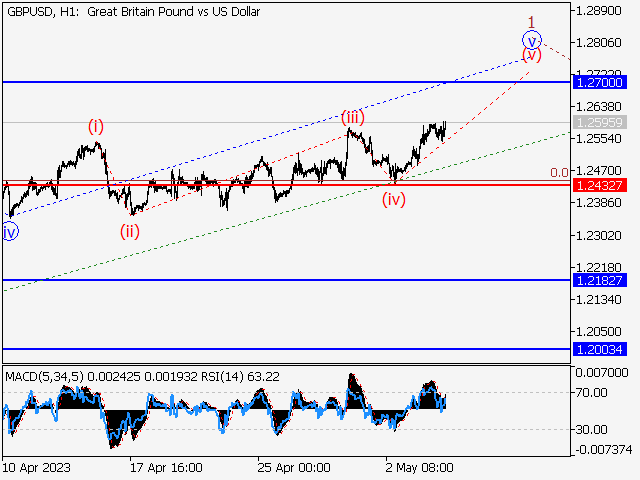Click the 0.007000 MACD scale value

coord(602,372)
